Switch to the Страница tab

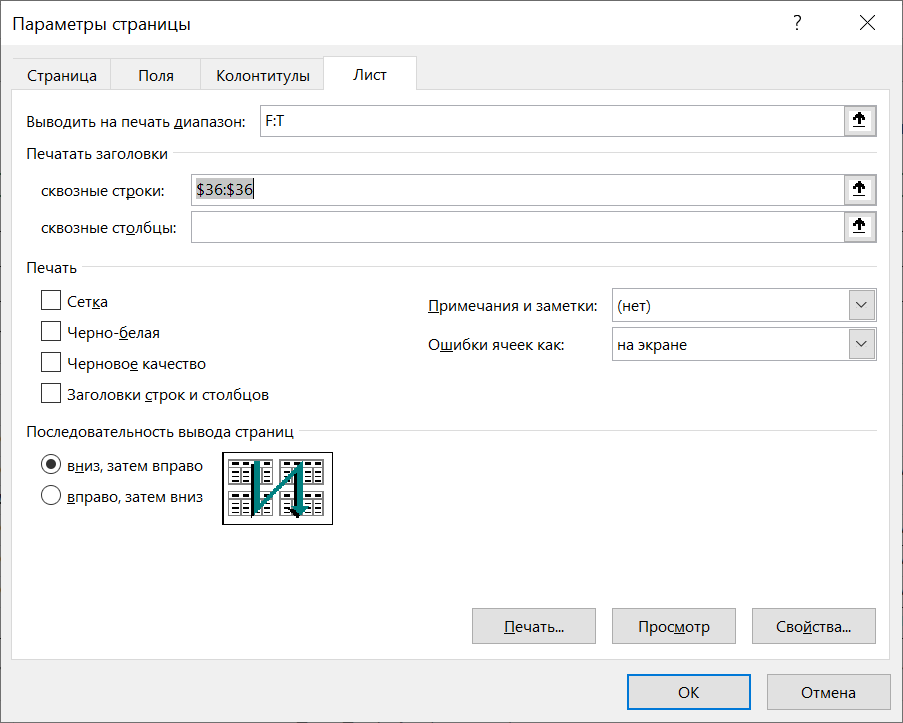tap(62, 75)
